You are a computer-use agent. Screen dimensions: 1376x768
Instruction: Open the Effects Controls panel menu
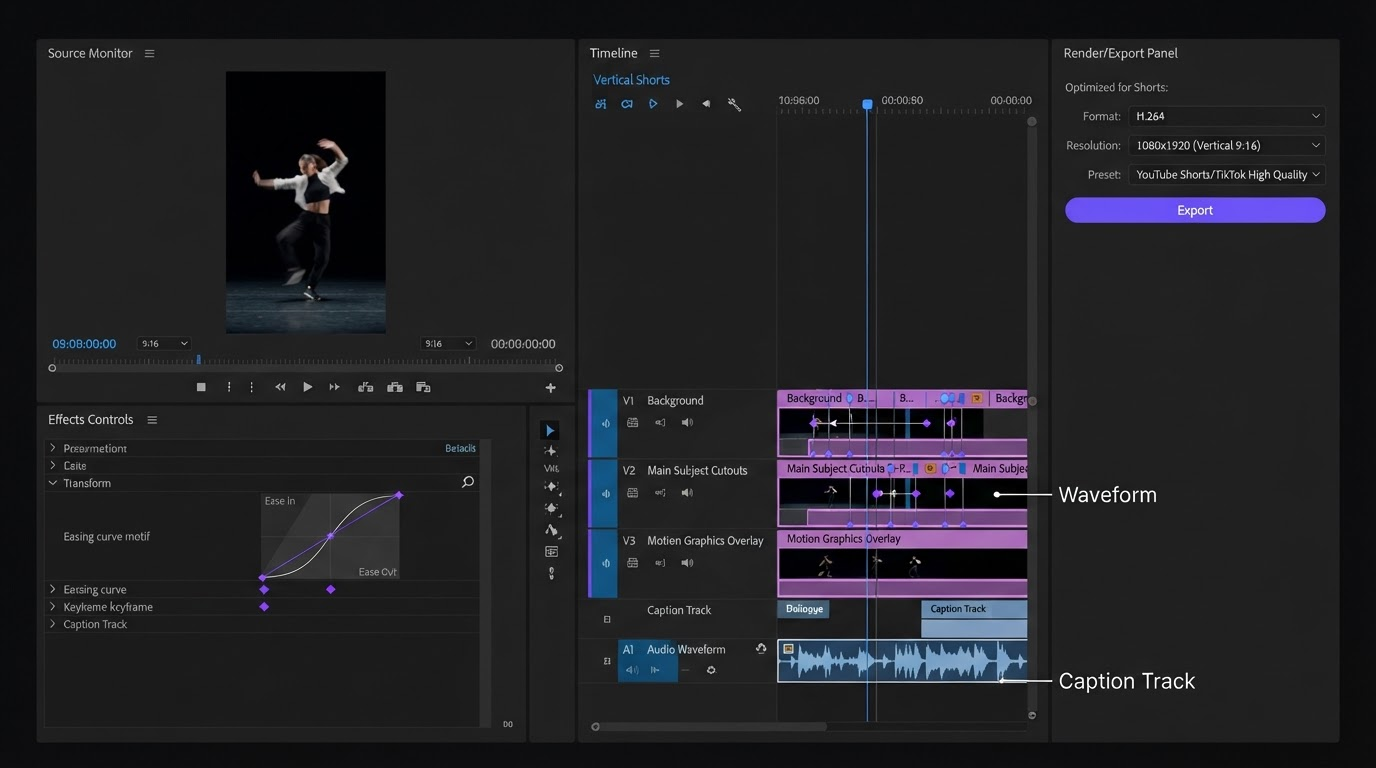(152, 420)
